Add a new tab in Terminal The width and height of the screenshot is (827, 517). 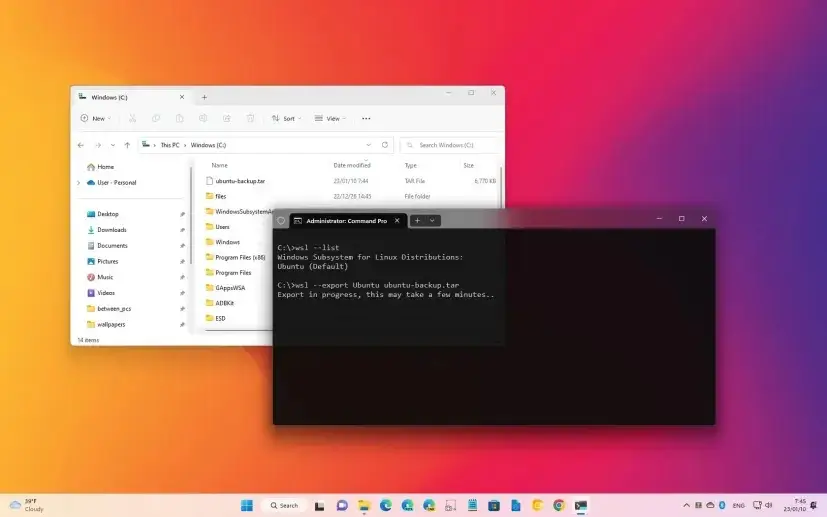pos(417,221)
